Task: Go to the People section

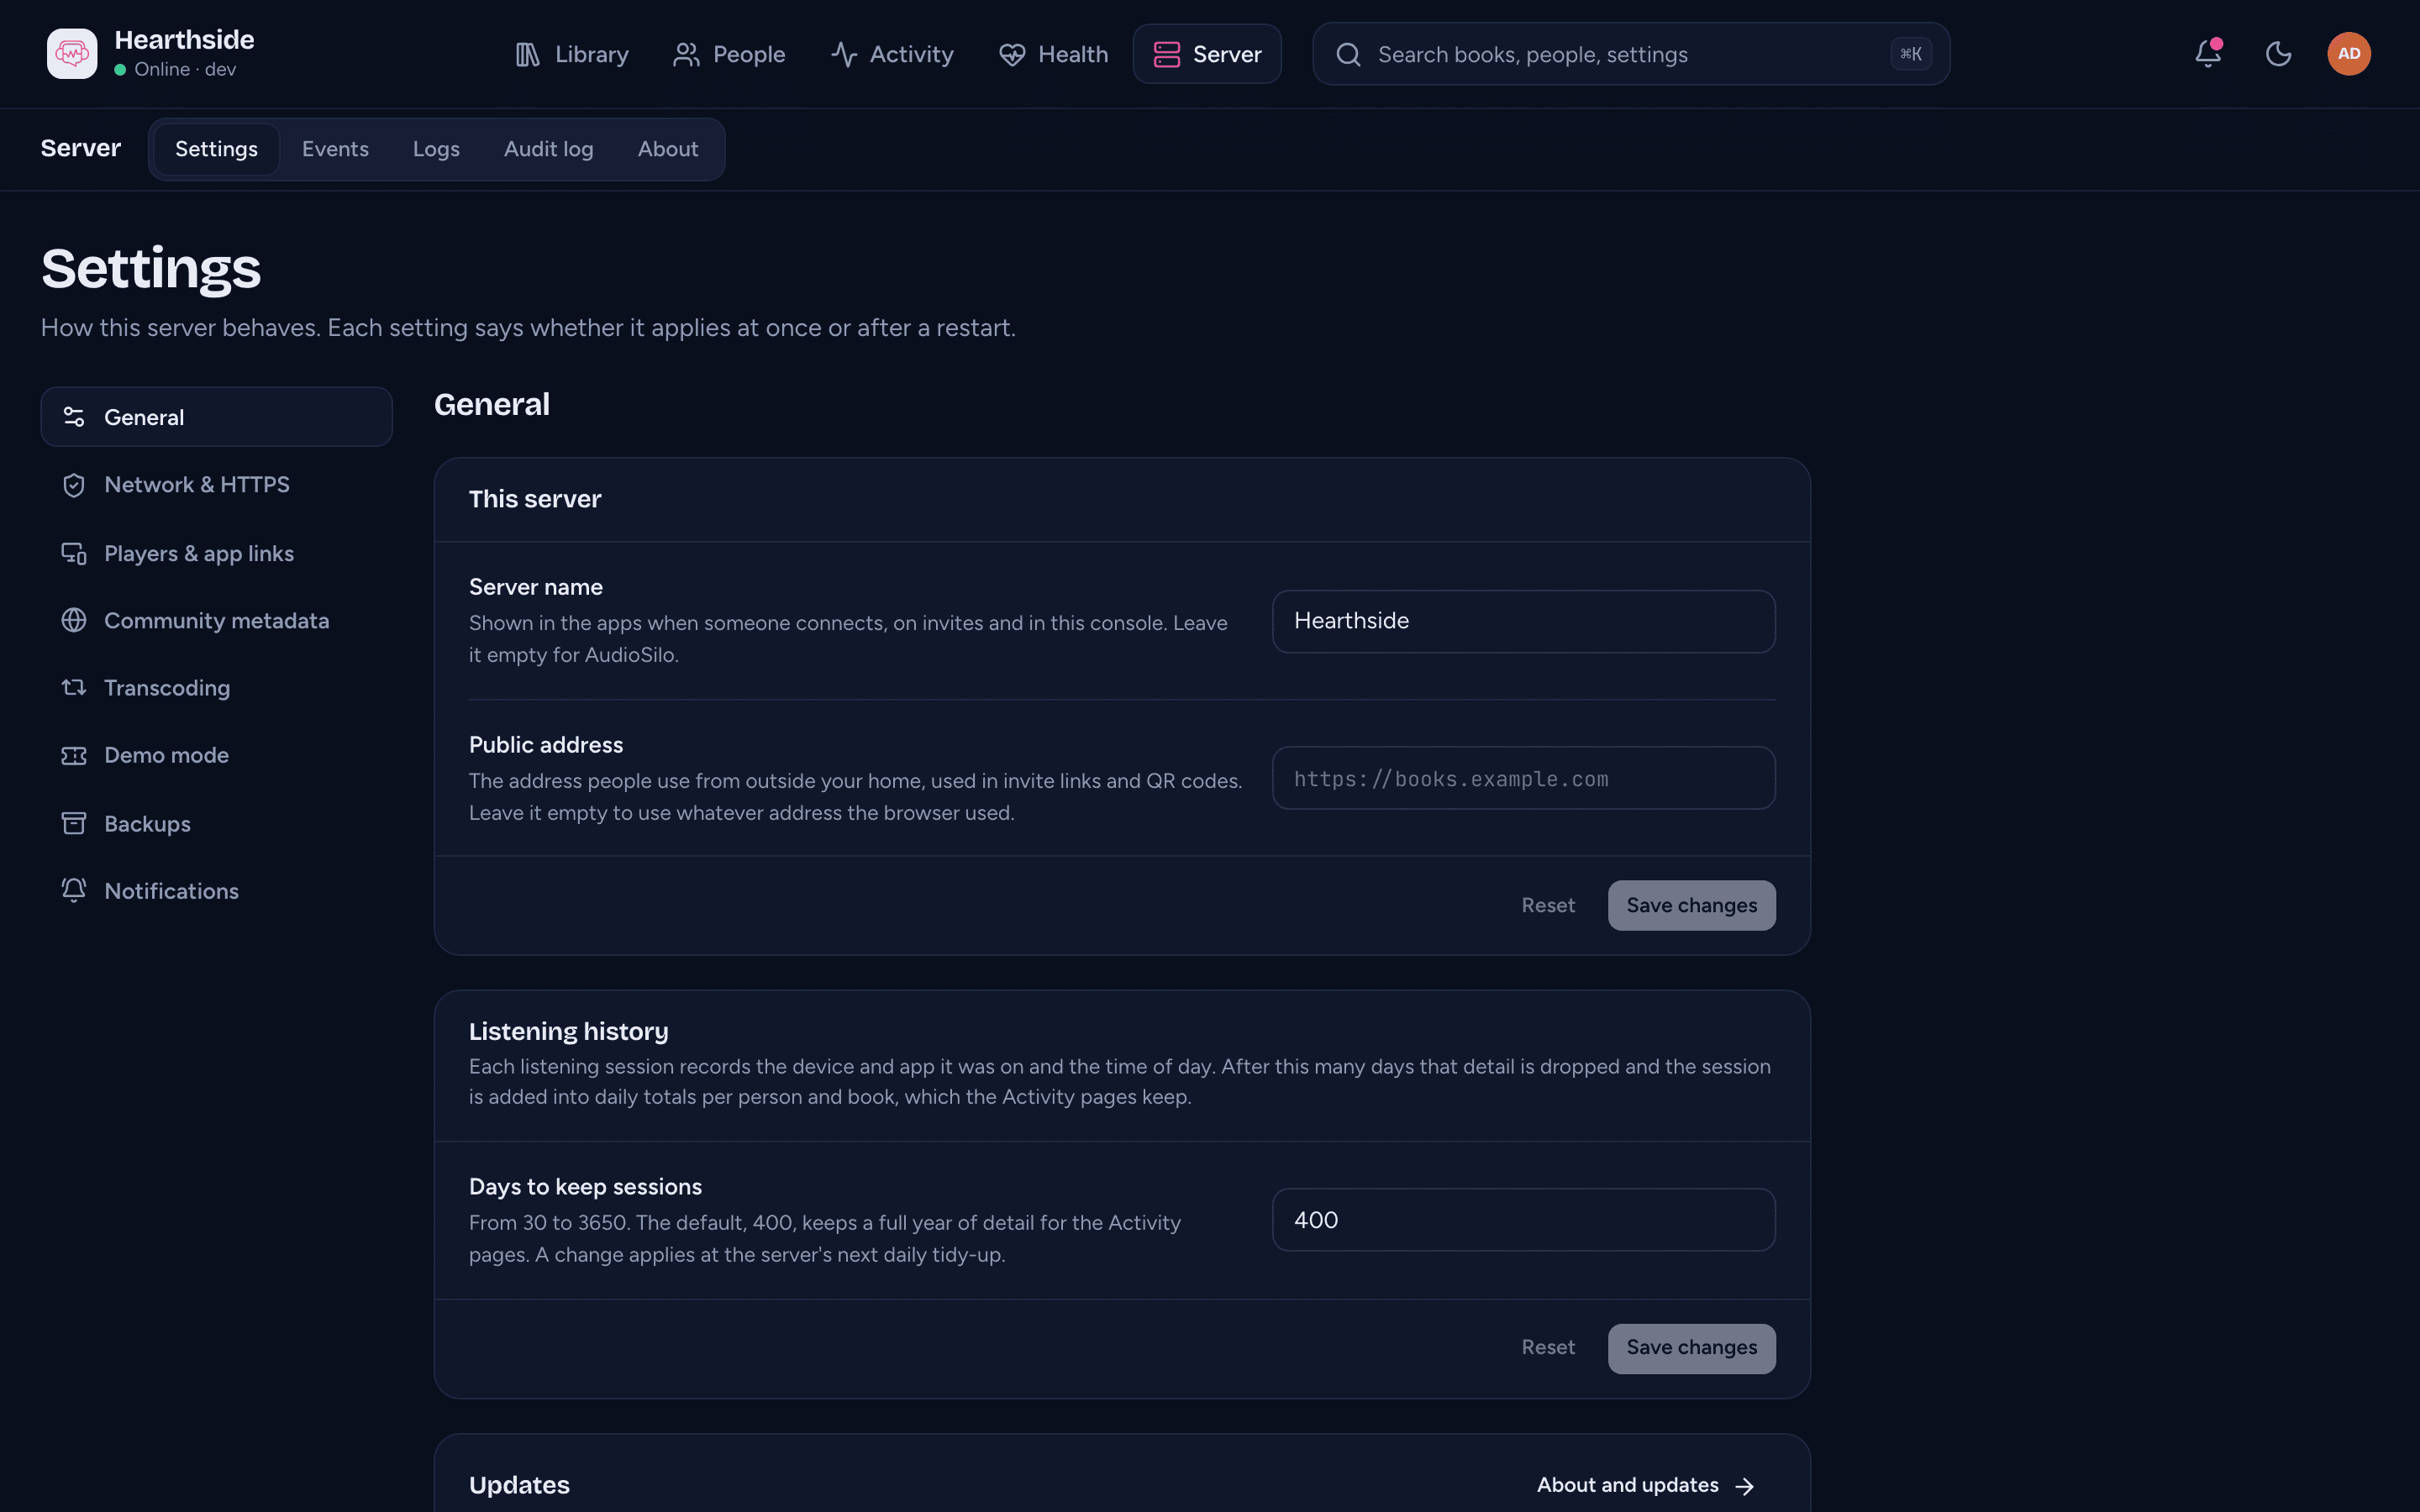Action: [x=729, y=54]
